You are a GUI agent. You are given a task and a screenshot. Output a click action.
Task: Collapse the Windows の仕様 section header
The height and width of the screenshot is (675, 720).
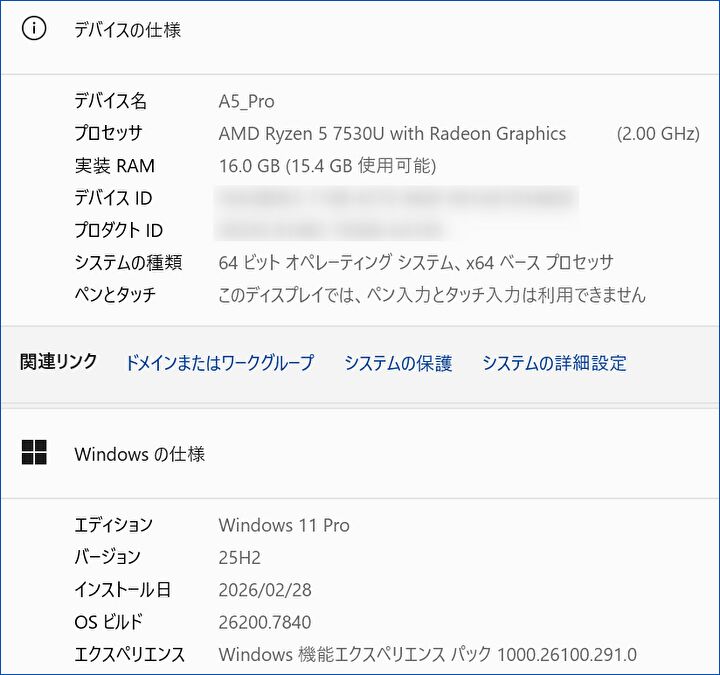tap(140, 454)
